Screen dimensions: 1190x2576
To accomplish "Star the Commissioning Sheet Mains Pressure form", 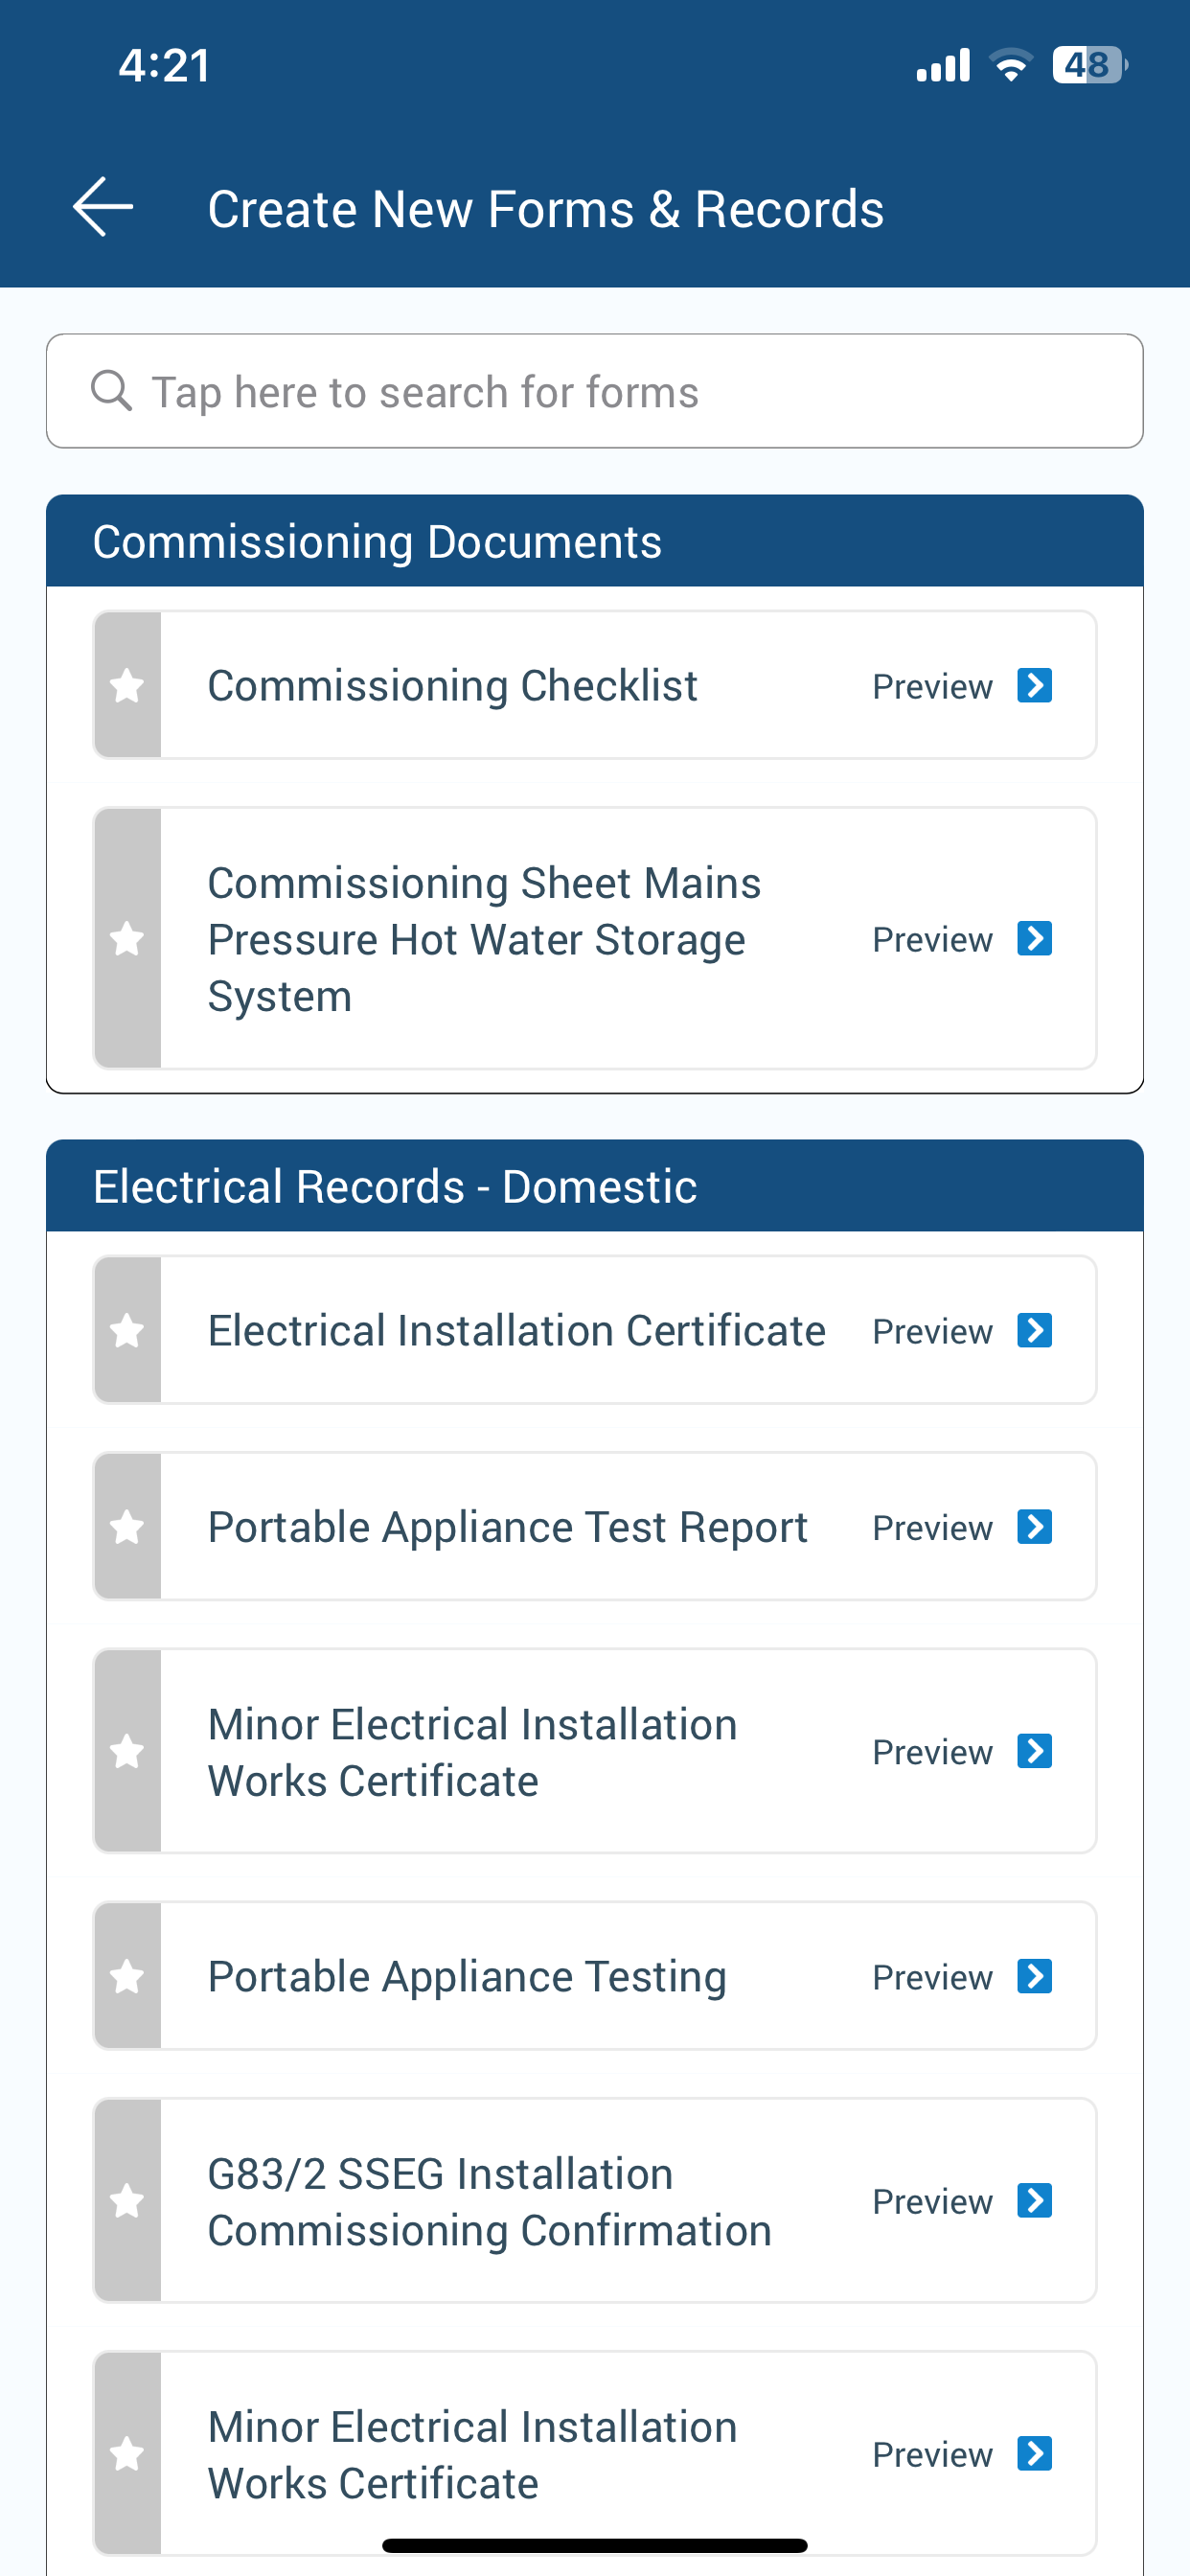I will pyautogui.click(x=127, y=939).
